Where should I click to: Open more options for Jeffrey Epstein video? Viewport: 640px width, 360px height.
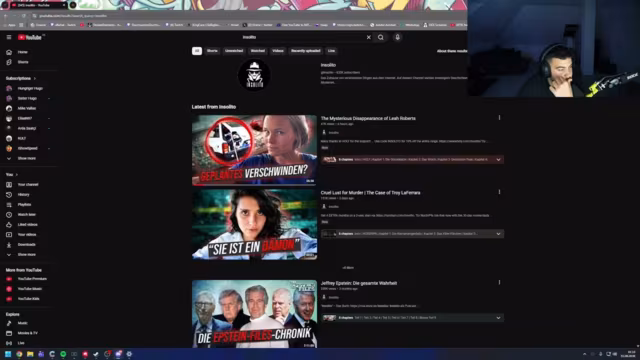[499, 282]
